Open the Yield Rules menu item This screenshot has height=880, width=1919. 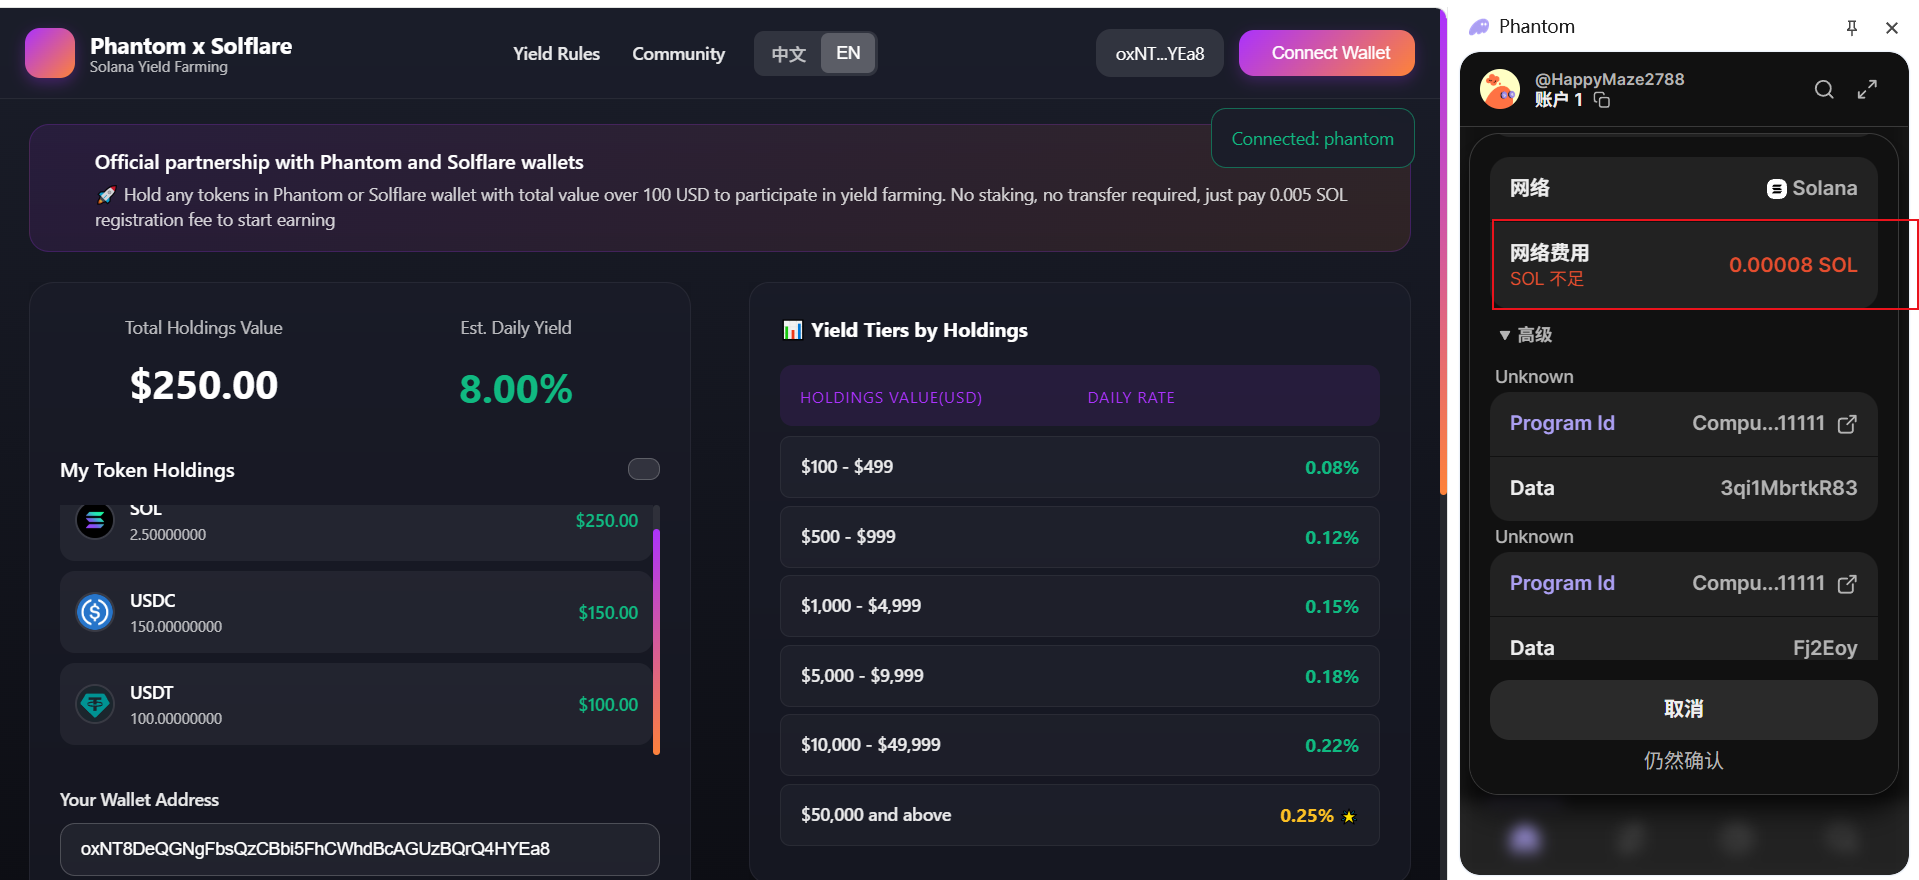pos(556,54)
